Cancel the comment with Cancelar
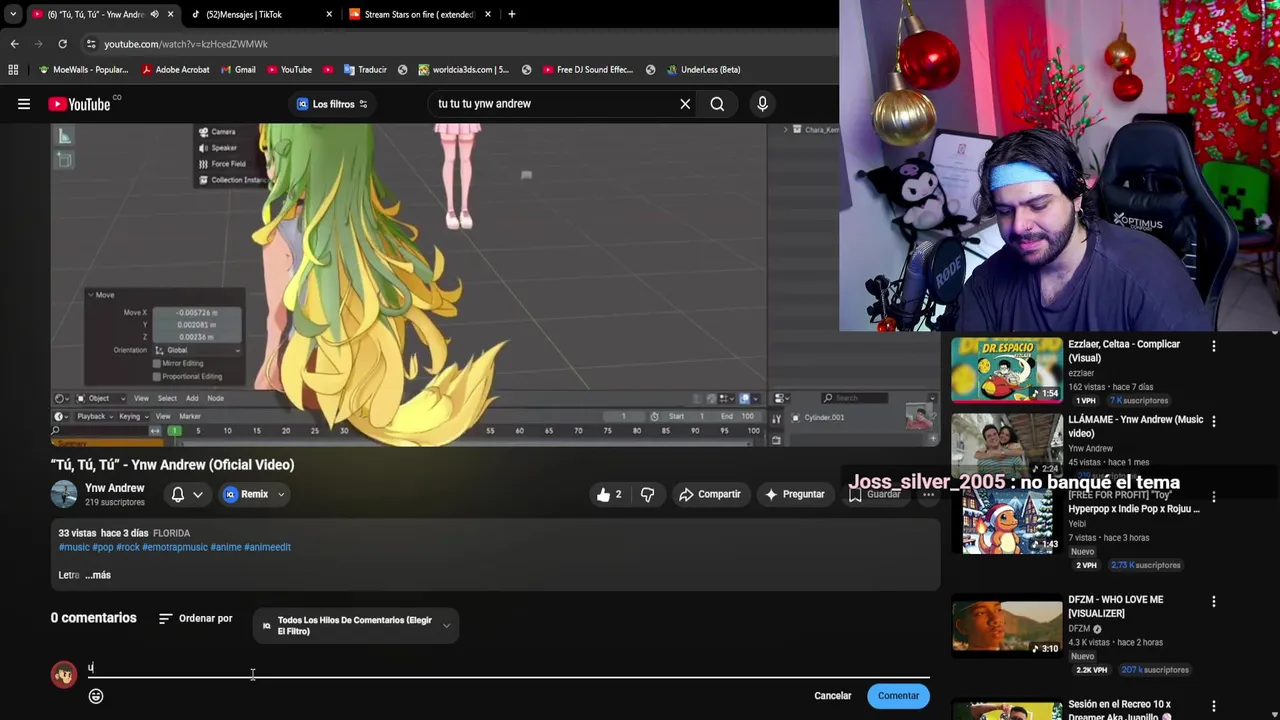The image size is (1280, 720). [x=833, y=696]
